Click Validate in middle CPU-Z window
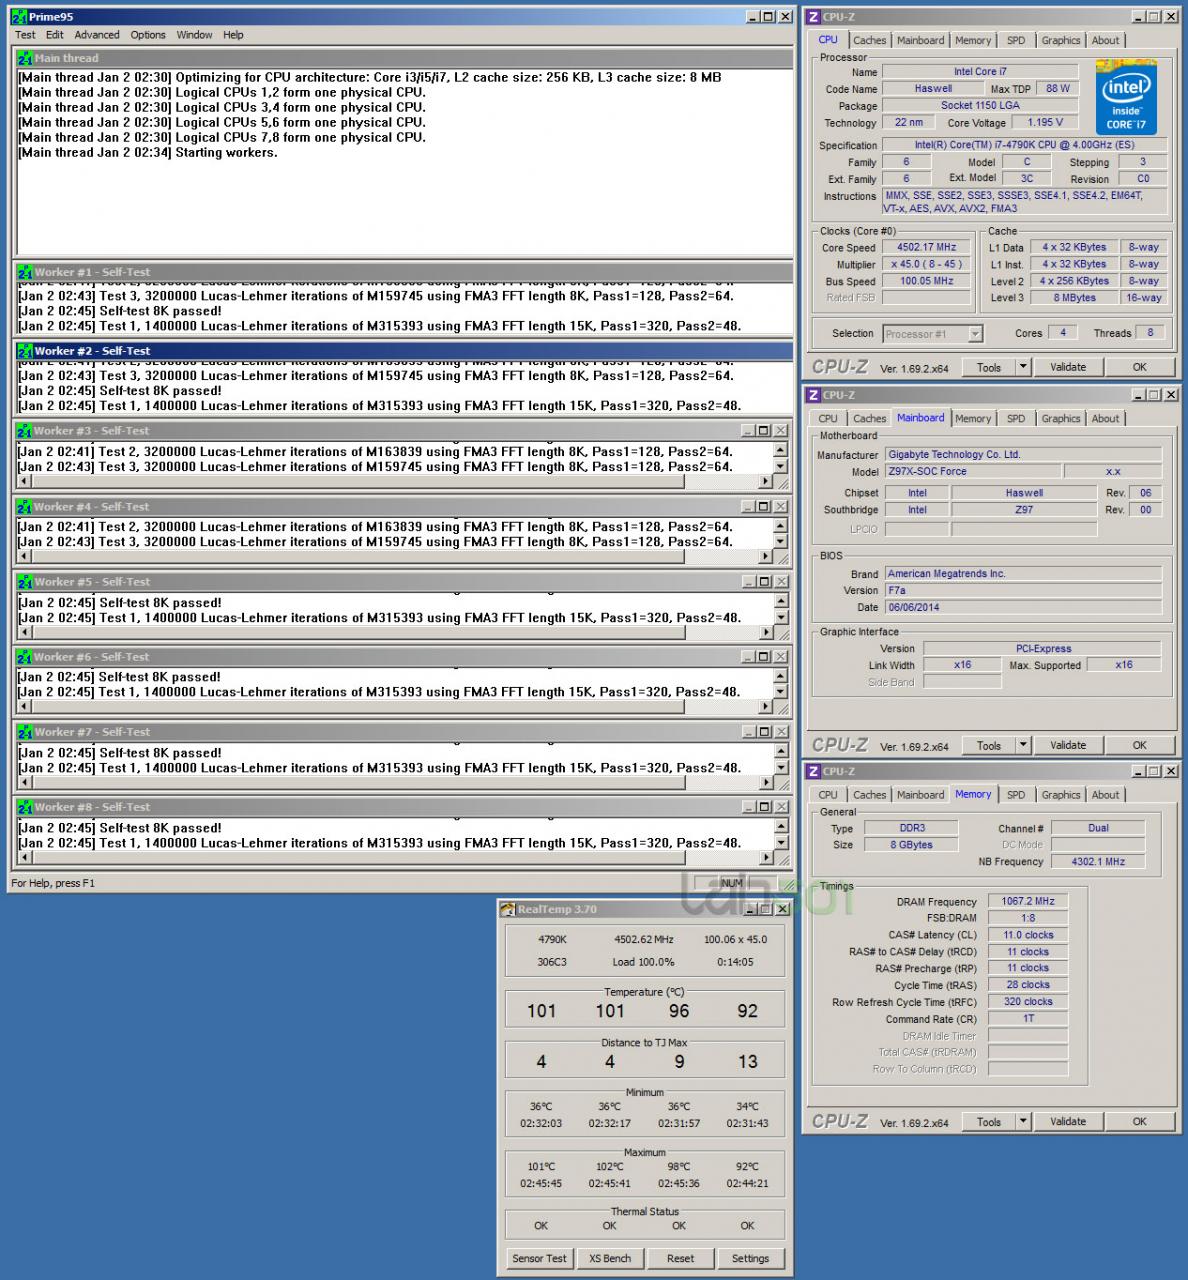Screen dimensions: 1188x1280 [1068, 745]
